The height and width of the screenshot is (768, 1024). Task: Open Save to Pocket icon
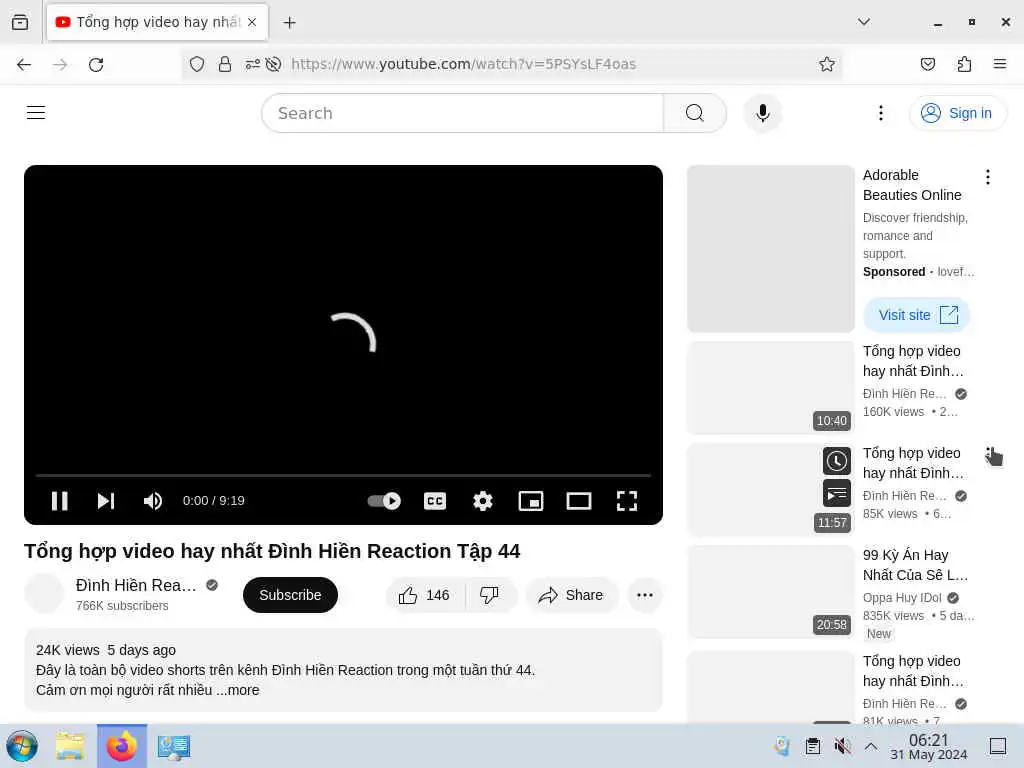click(928, 64)
